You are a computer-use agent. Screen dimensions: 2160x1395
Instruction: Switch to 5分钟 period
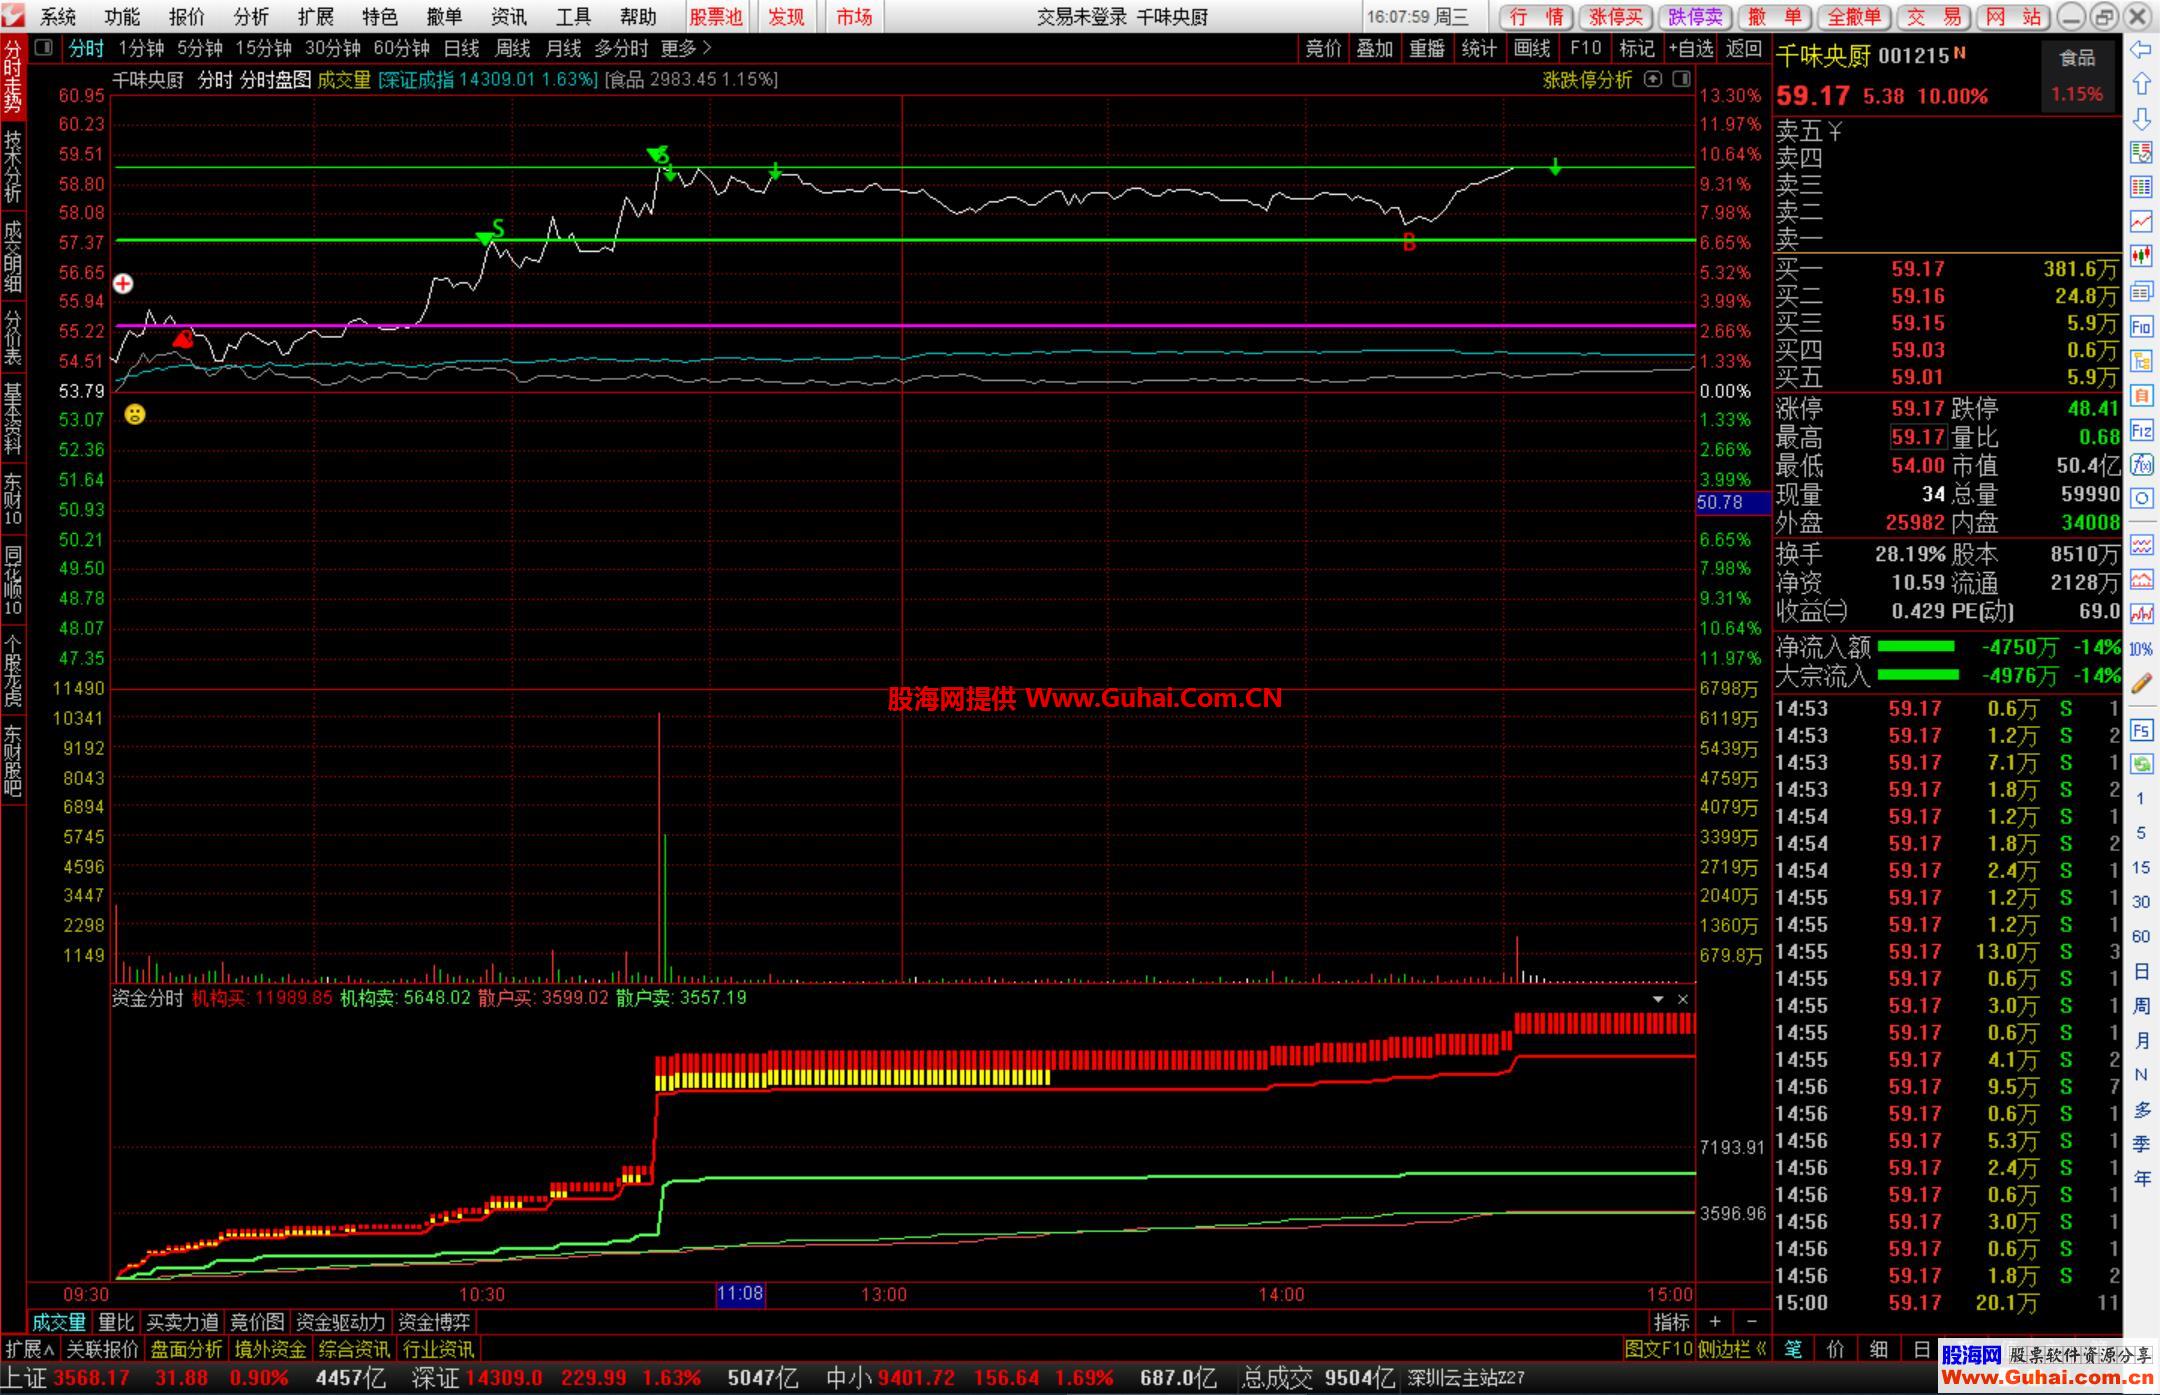click(x=200, y=48)
